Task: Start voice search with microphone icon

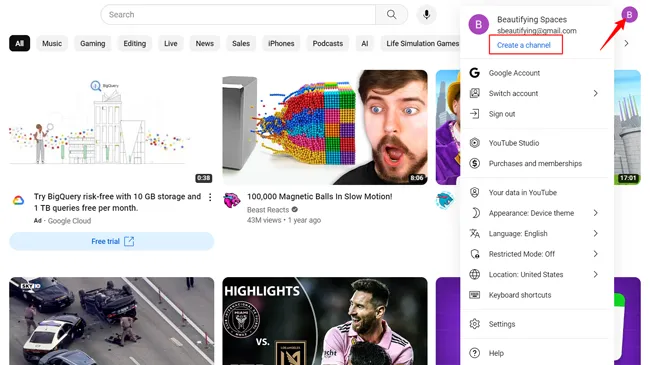Action: coord(426,15)
